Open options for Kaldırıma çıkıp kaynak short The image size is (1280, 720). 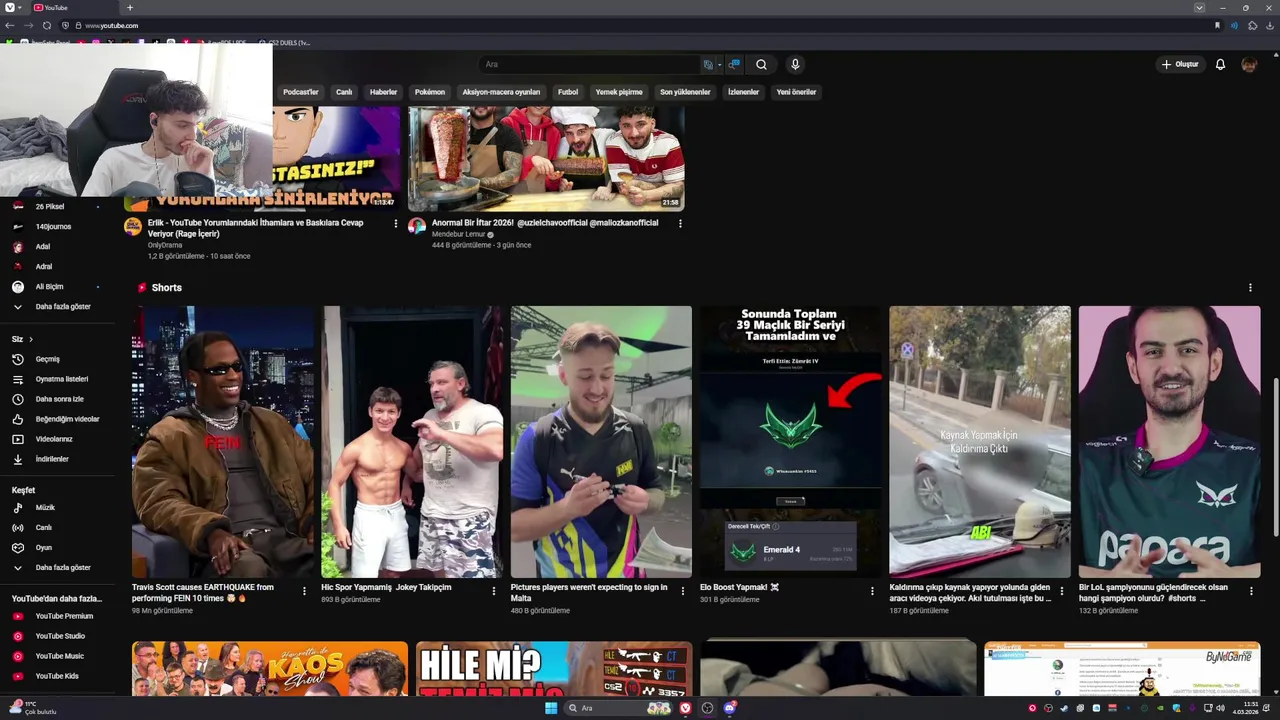coord(1062,591)
